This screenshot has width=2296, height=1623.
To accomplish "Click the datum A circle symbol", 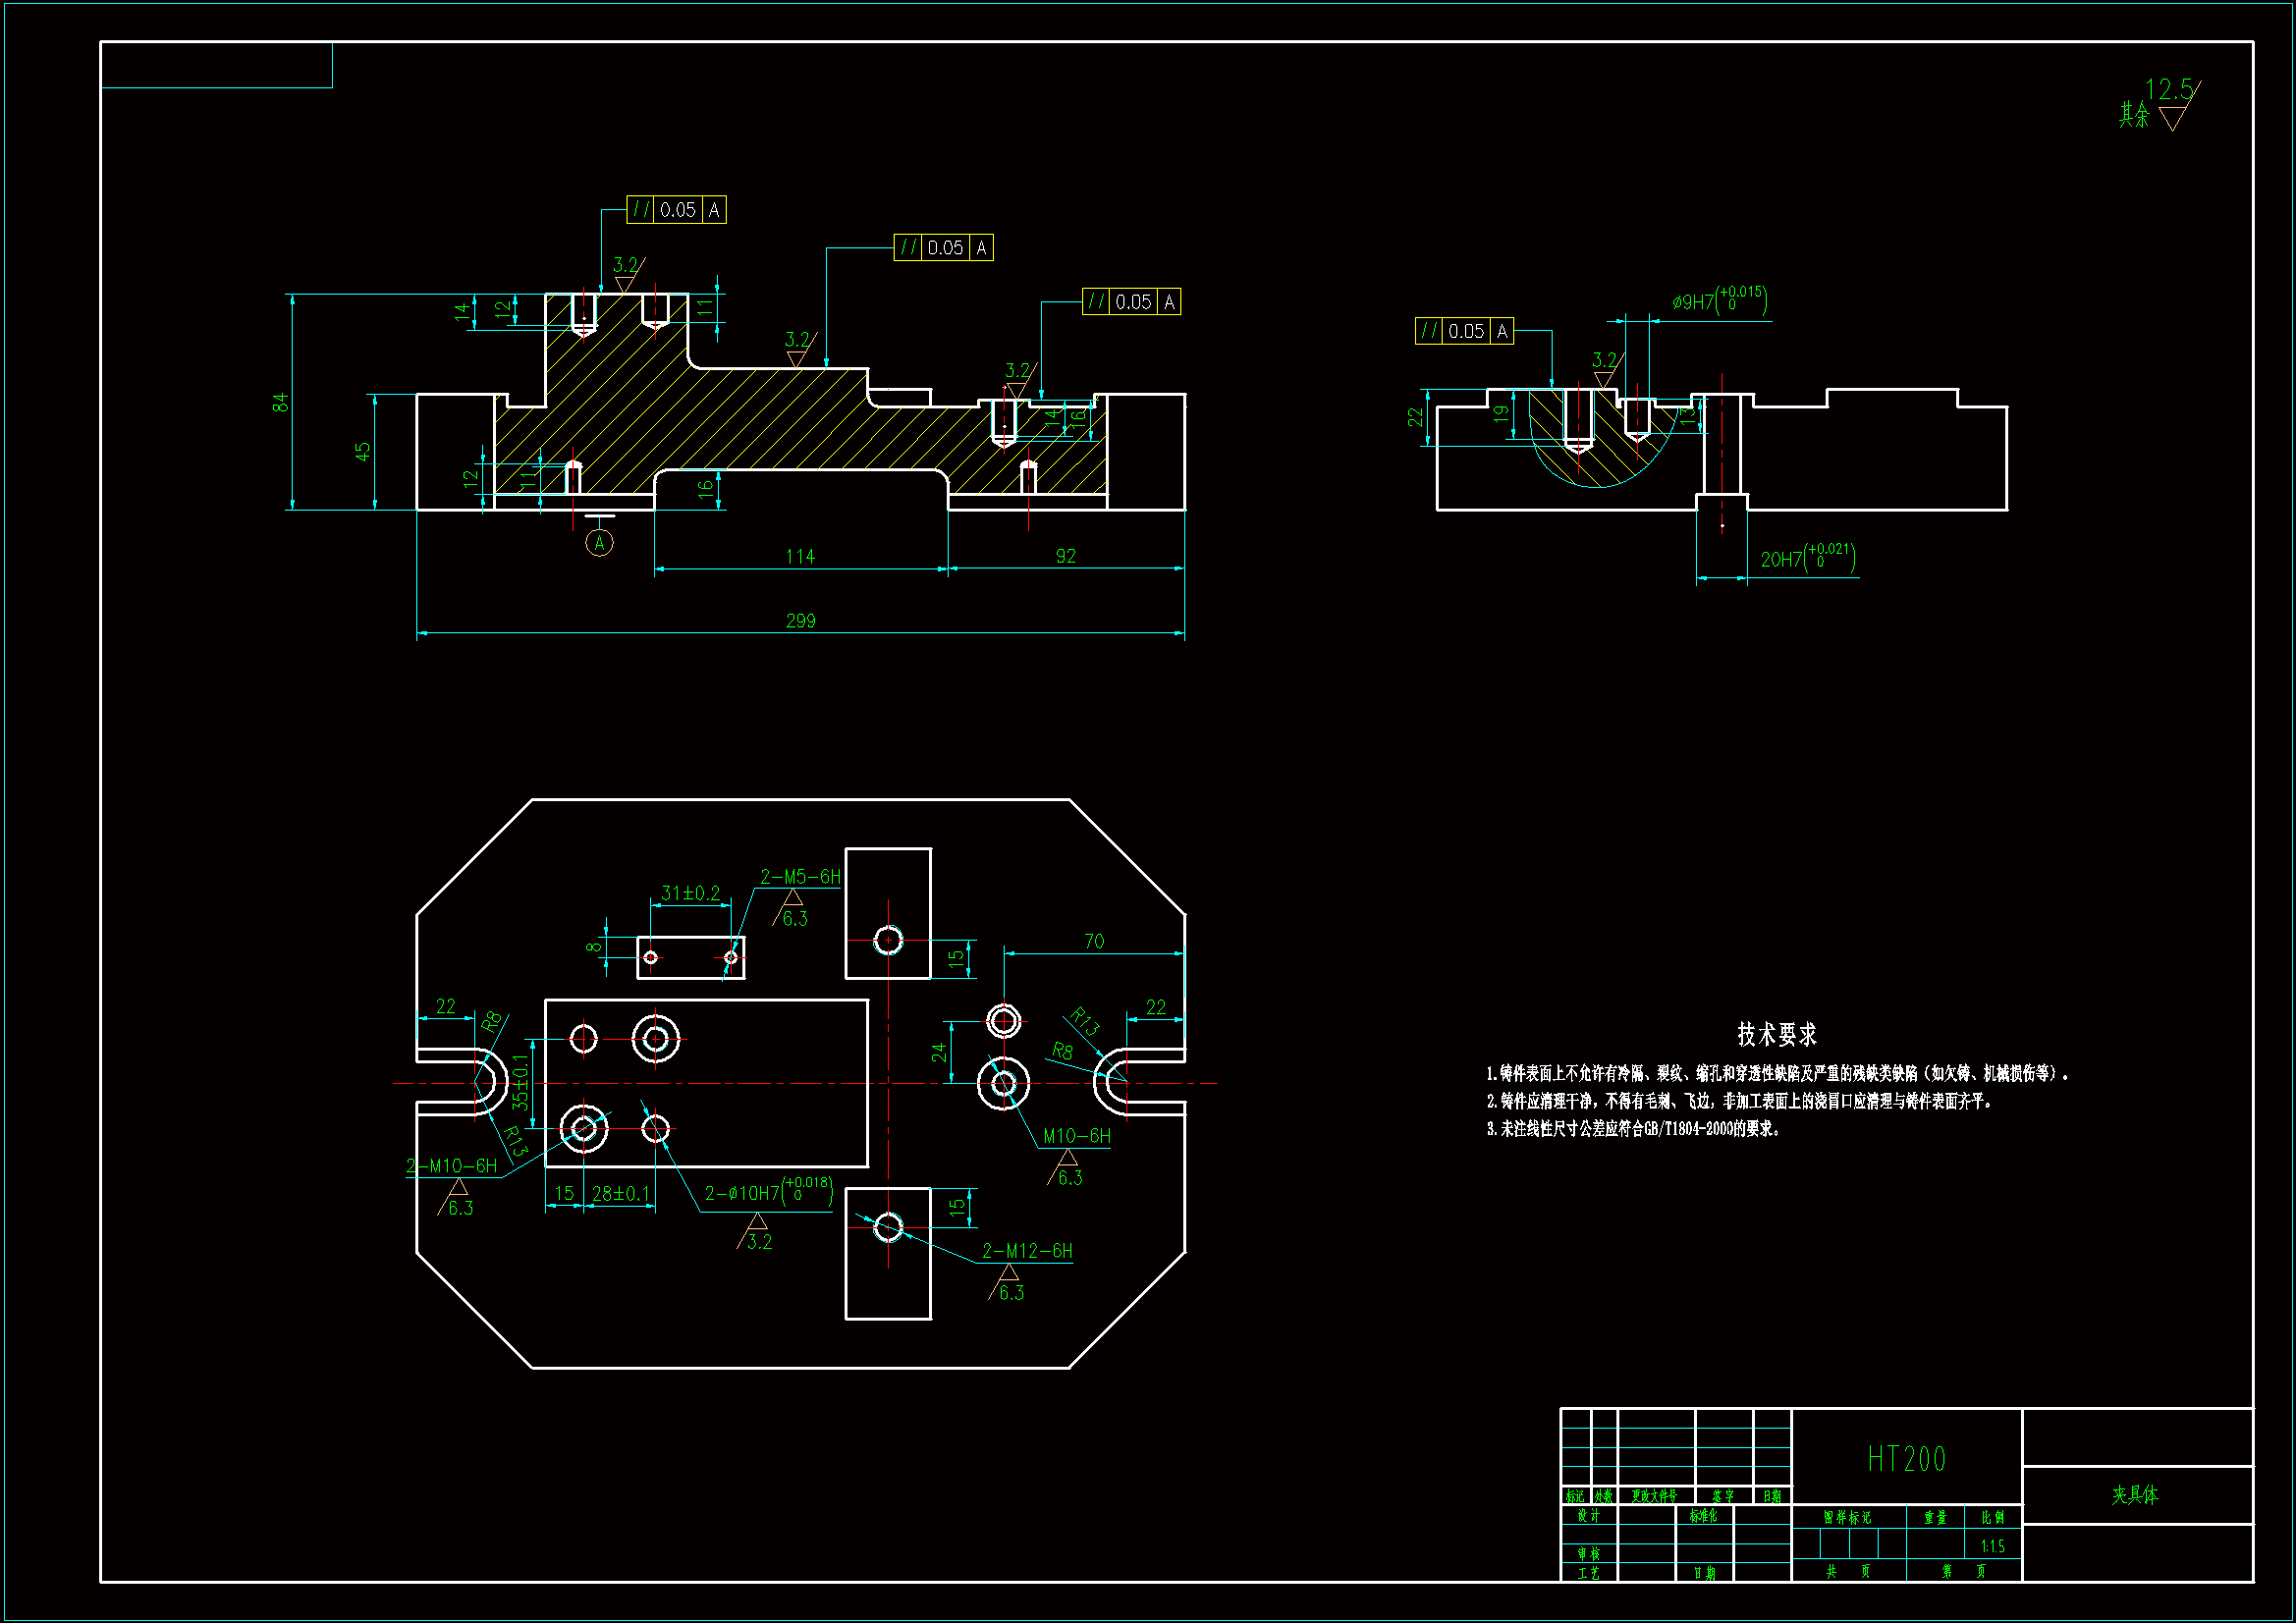I will click(x=599, y=543).
